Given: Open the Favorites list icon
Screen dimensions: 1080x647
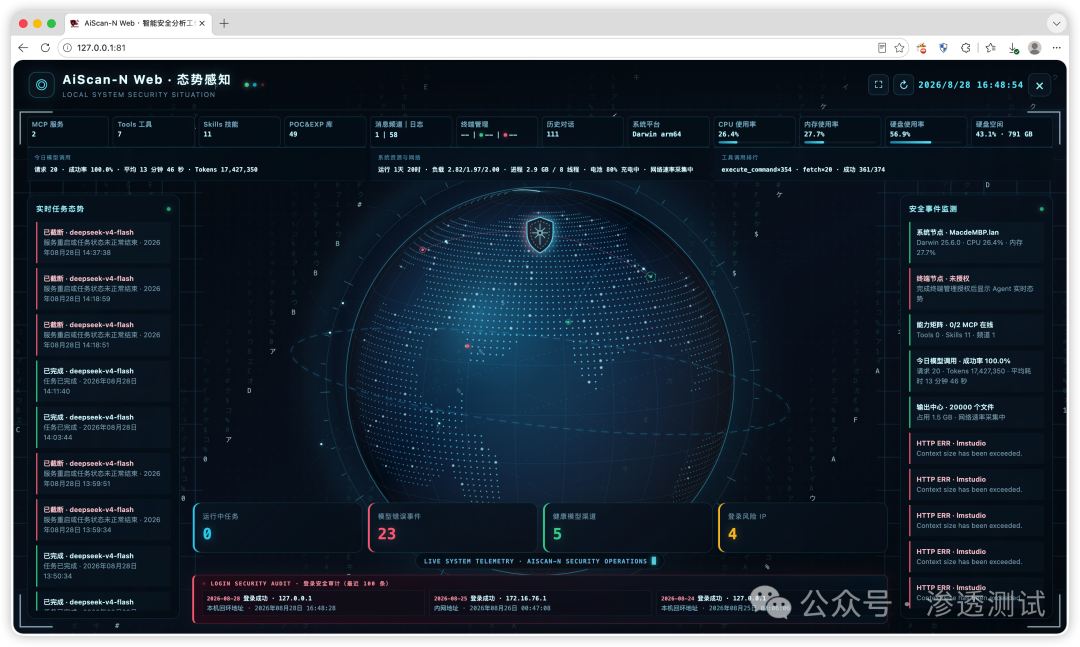Looking at the screenshot, I should tap(990, 48).
